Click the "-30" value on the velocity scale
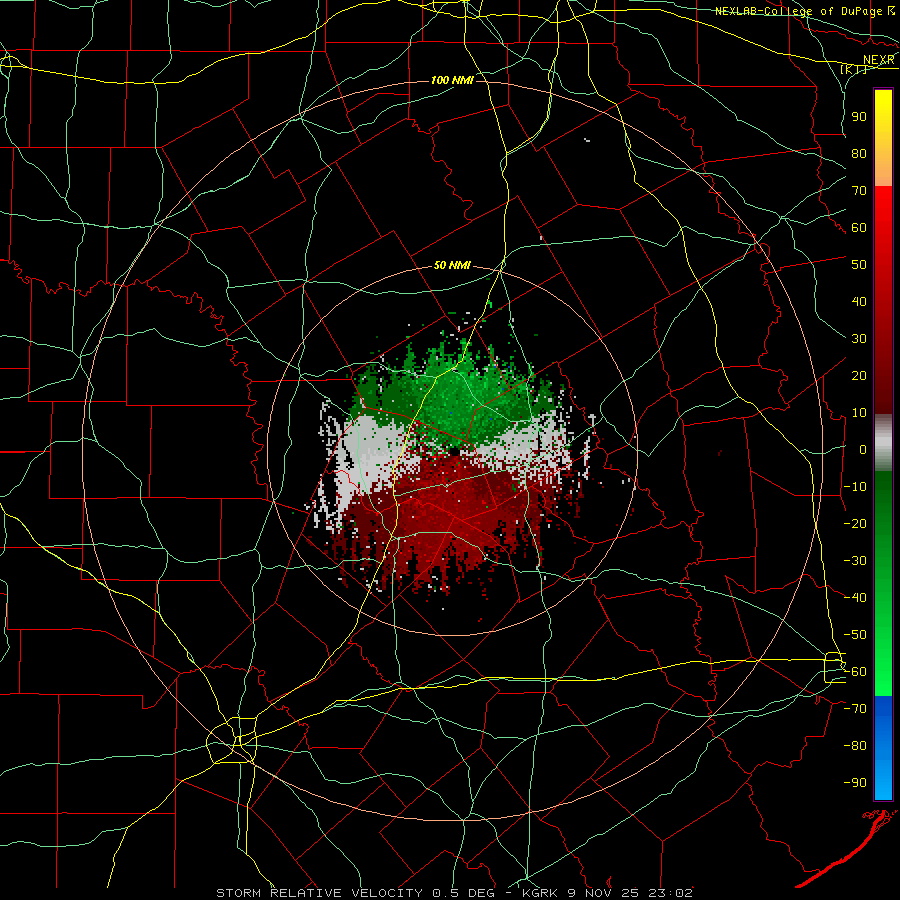 [x=855, y=561]
